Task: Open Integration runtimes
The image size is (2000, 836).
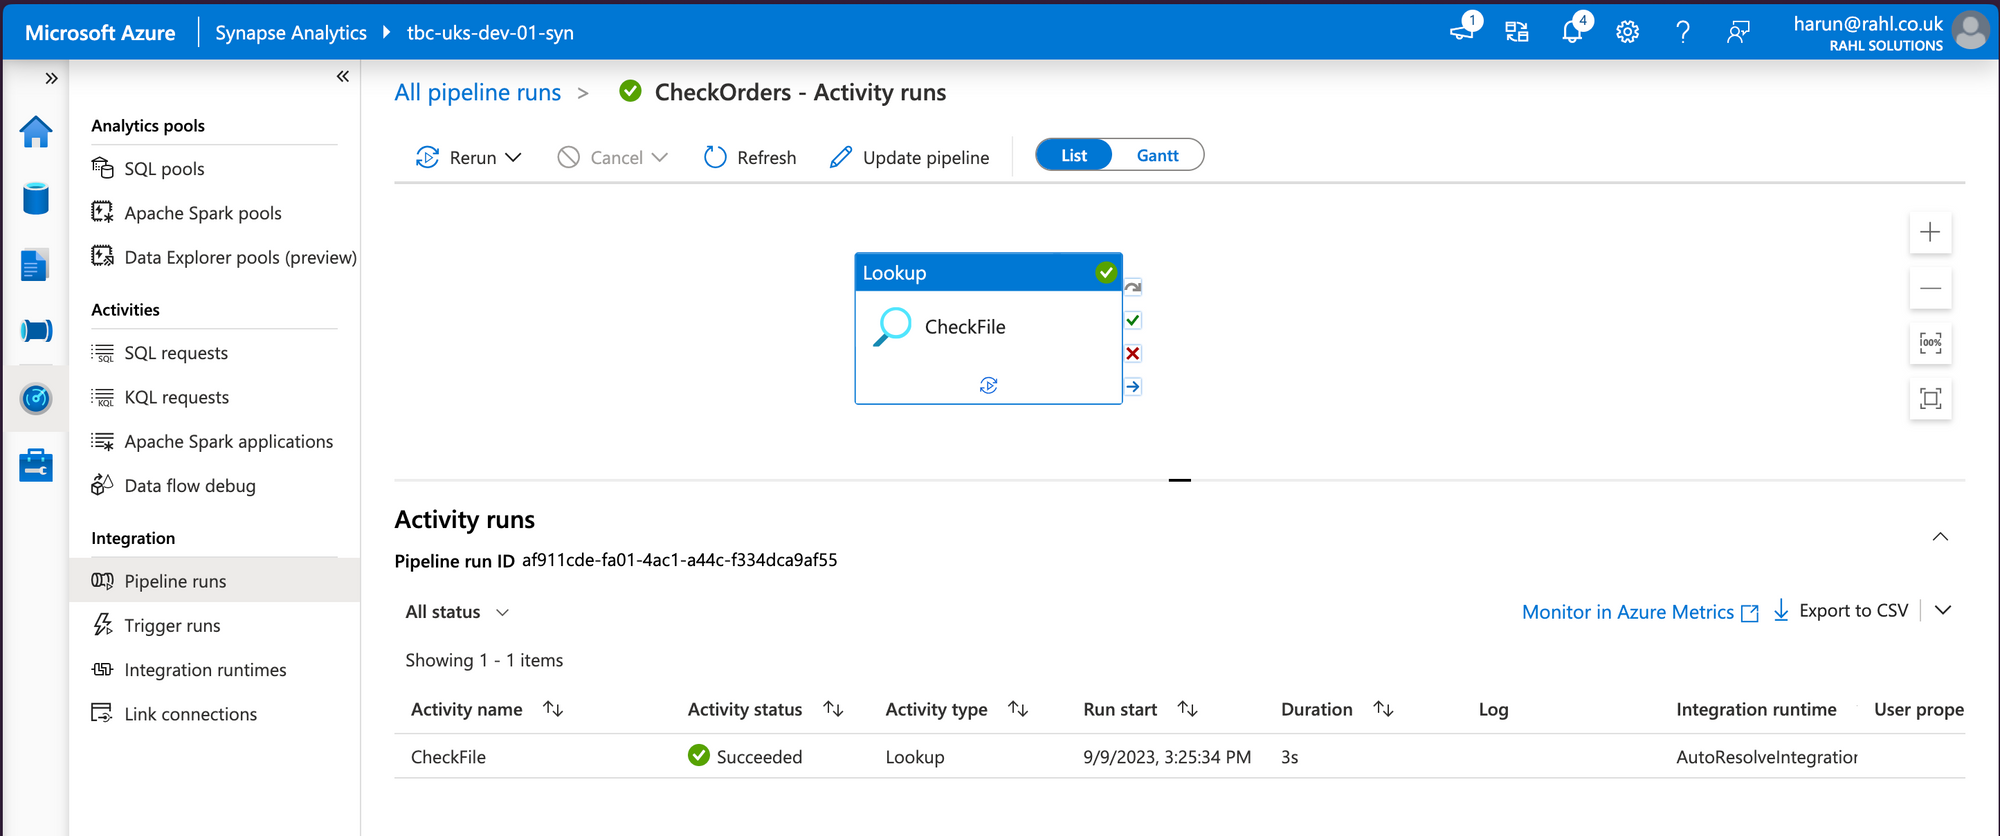Action: pos(205,669)
